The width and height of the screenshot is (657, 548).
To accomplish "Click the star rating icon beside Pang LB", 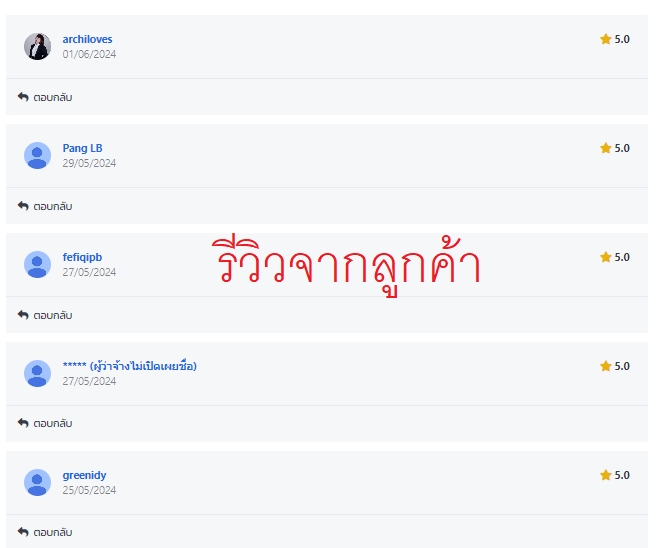I will (x=605, y=148).
